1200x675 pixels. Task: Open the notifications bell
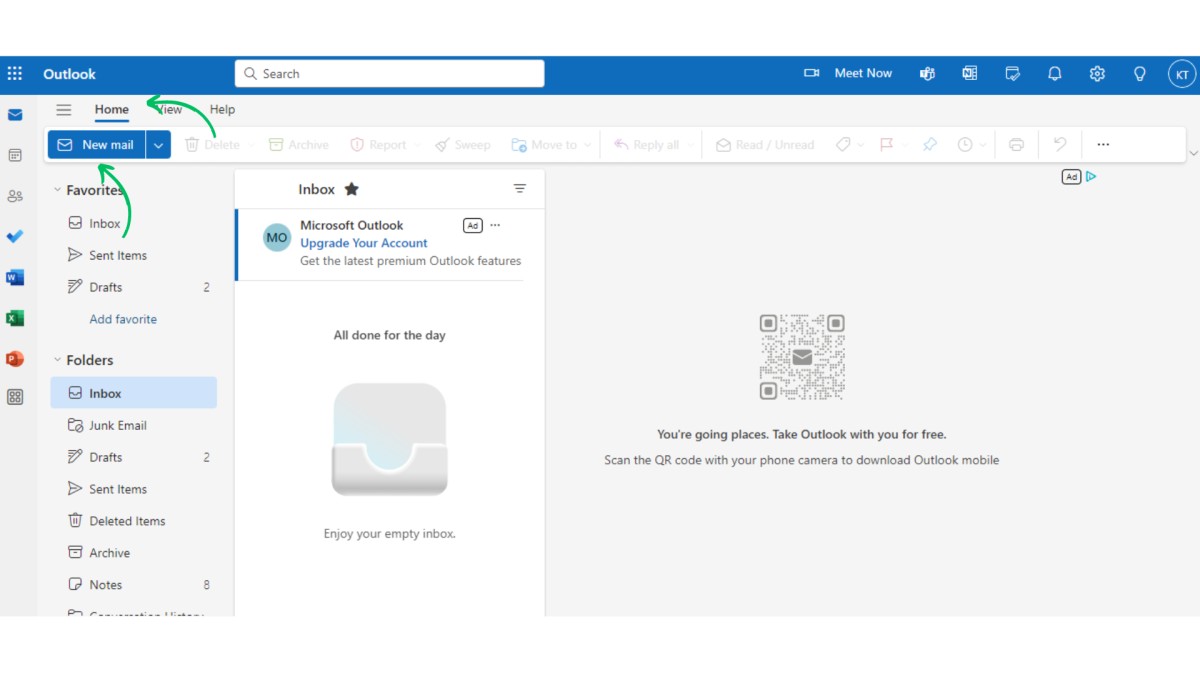[1054, 73]
